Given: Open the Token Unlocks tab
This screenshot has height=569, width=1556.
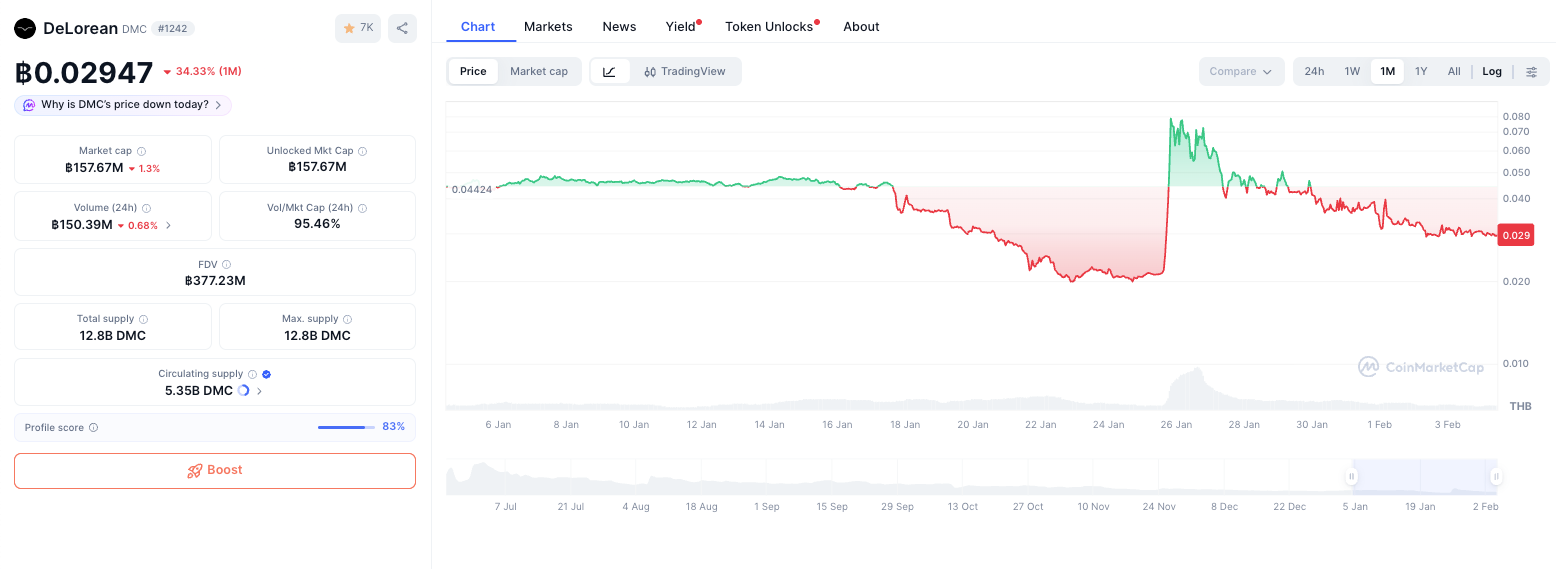Looking at the screenshot, I should [770, 27].
